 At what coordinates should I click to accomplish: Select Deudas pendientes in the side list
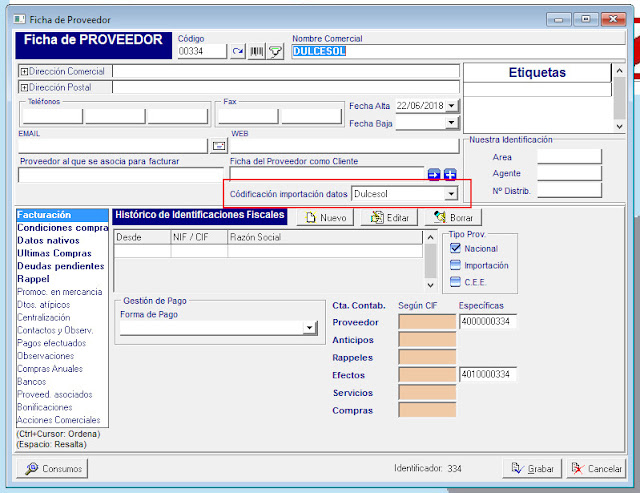[62, 267]
